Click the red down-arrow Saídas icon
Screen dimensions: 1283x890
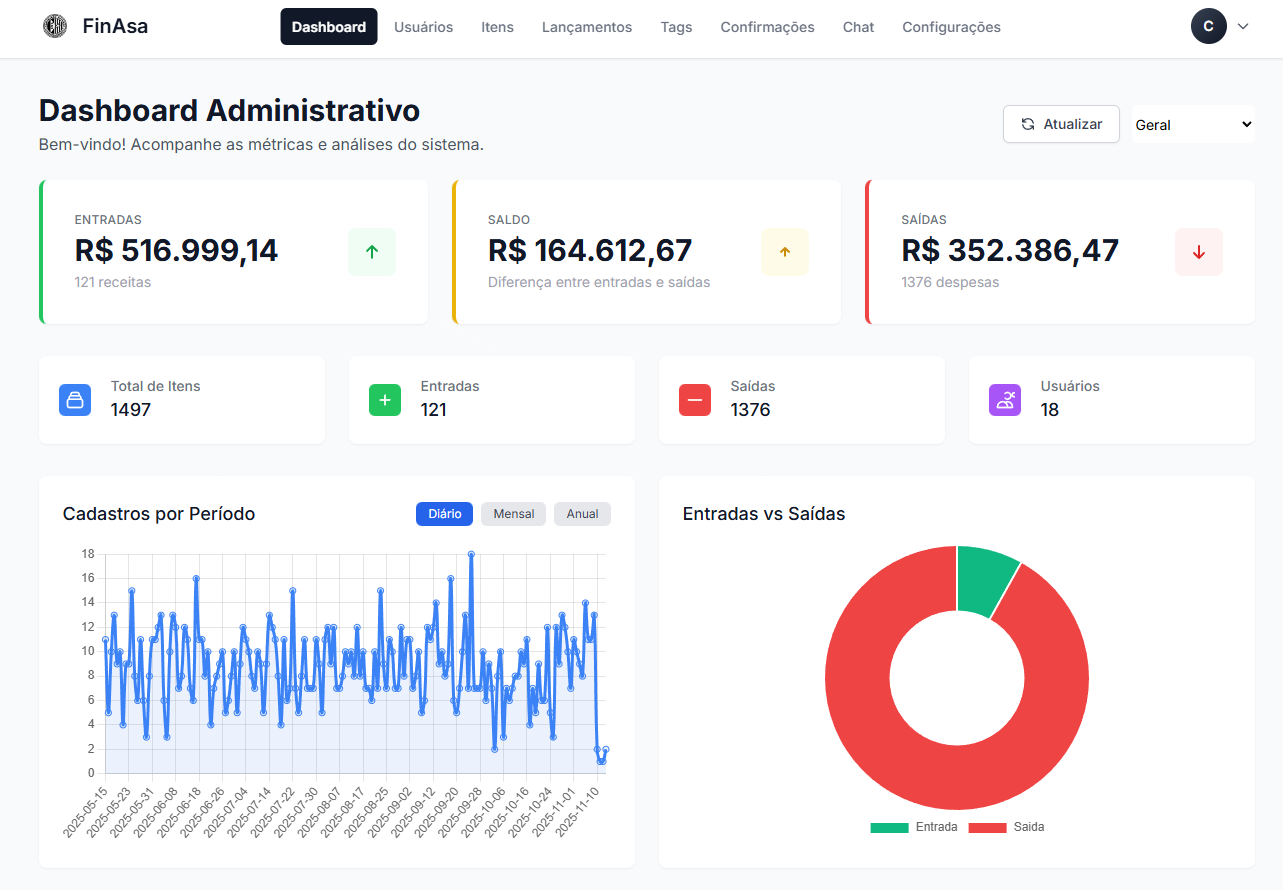pyautogui.click(x=1198, y=252)
